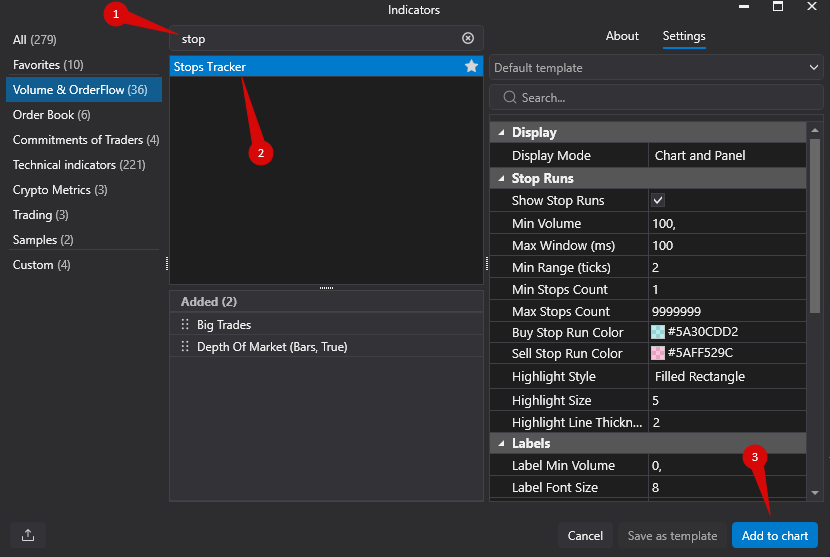Minimize the Indicators window
This screenshot has height=557, width=830.
(744, 7)
